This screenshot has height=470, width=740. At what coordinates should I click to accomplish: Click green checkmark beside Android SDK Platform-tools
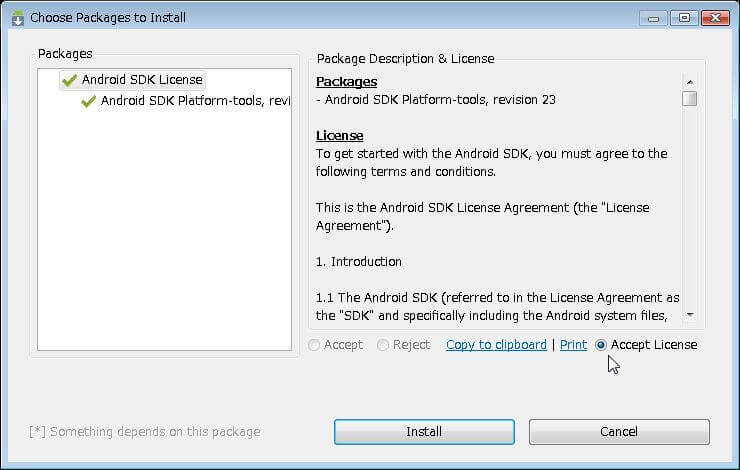pos(88,100)
